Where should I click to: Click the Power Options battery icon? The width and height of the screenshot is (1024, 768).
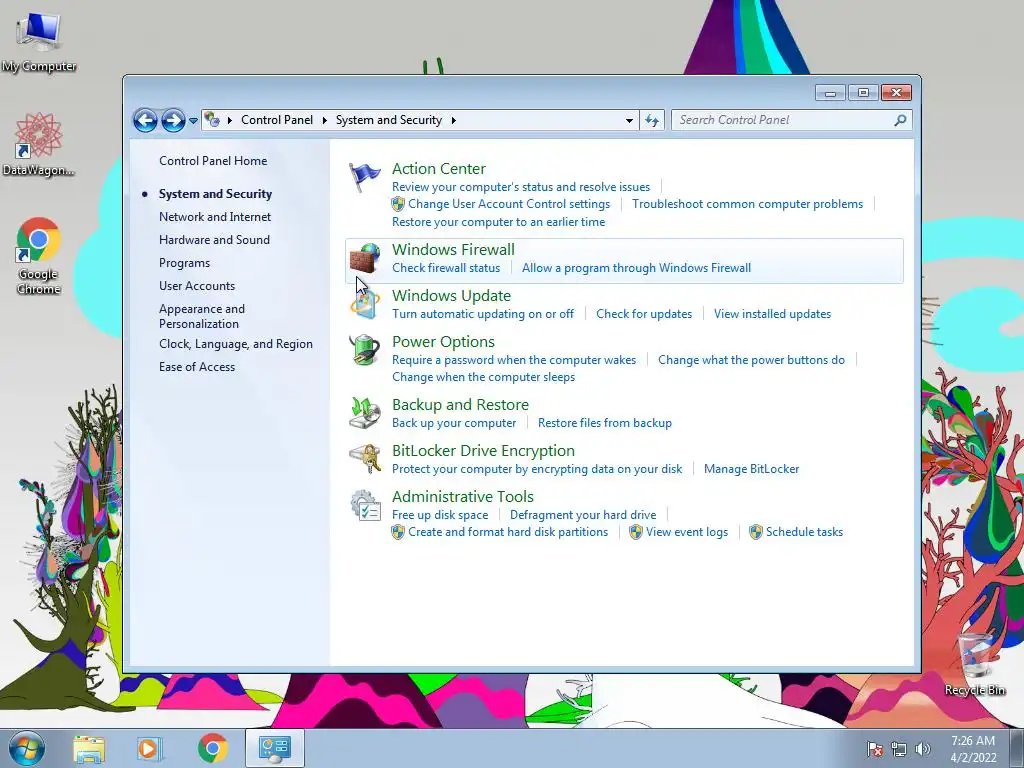point(364,350)
